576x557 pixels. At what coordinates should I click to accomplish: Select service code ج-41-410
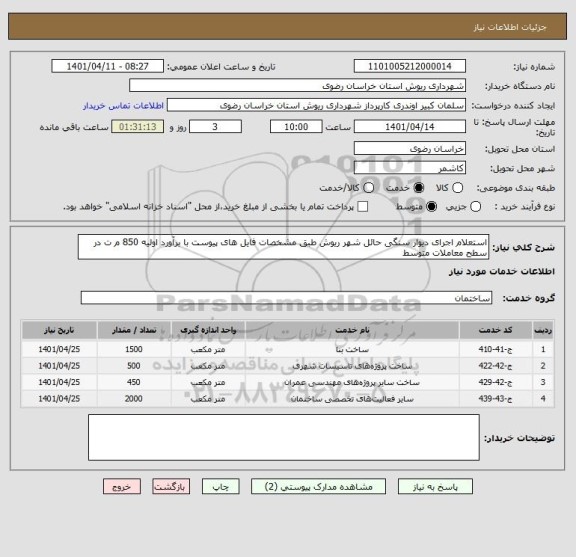[496, 349]
